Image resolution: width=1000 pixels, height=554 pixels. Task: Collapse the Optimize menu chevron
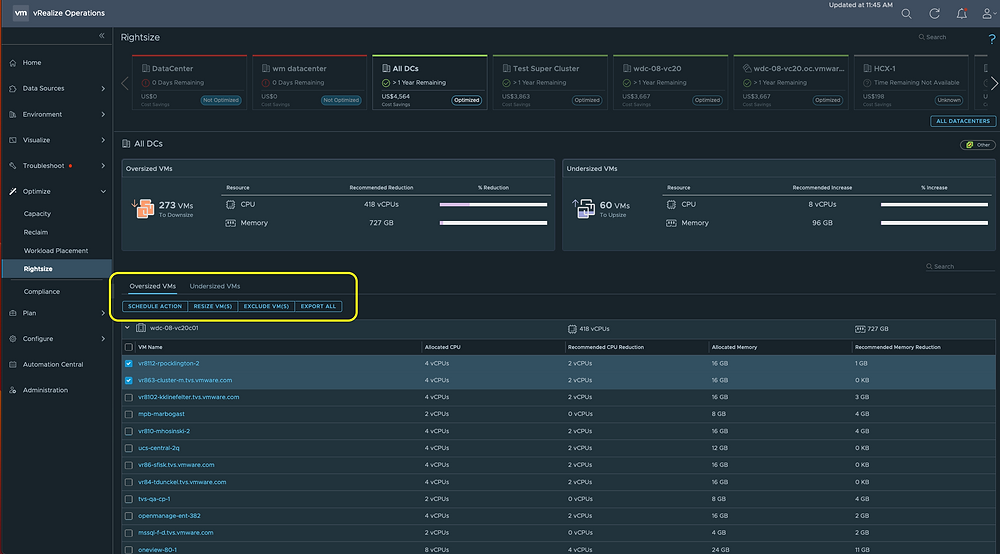coord(103,191)
